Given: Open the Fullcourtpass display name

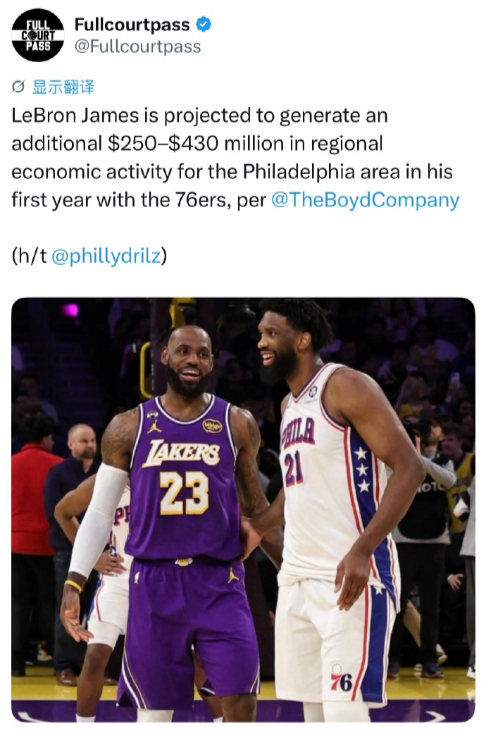Looking at the screenshot, I should (132, 24).
